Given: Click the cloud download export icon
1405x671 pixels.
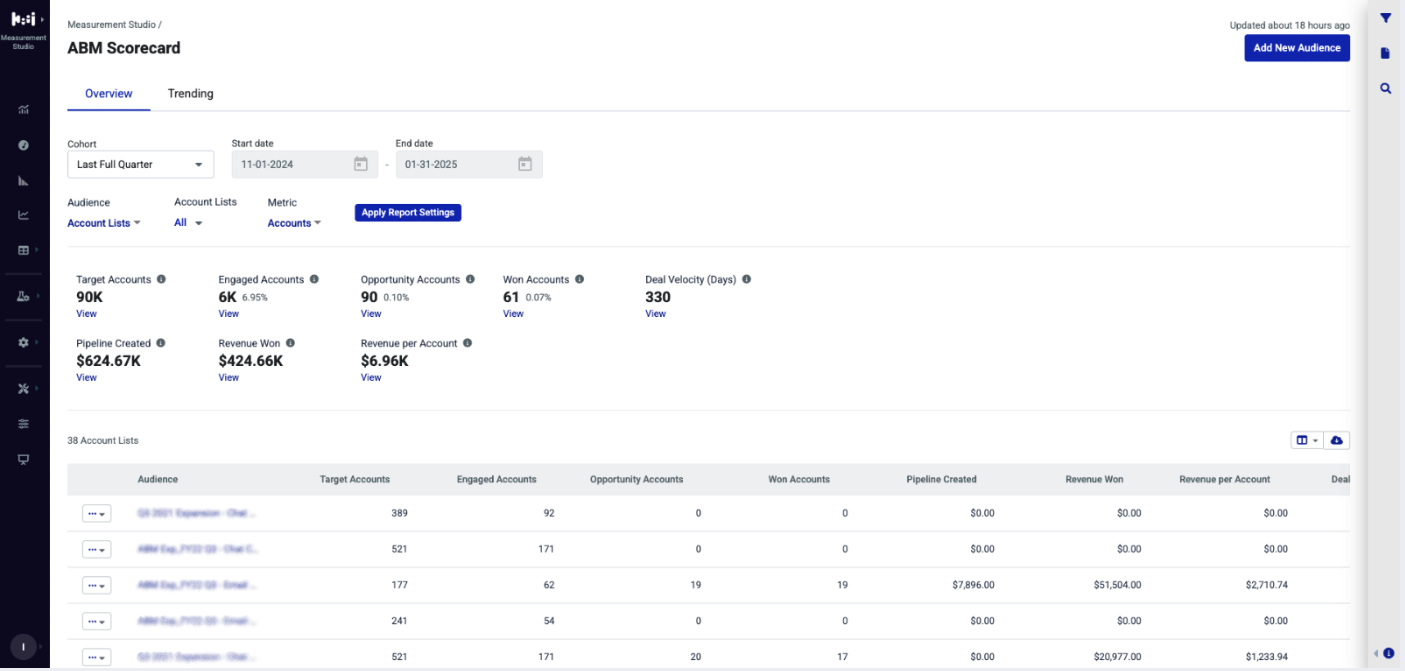Looking at the screenshot, I should pos(1337,440).
